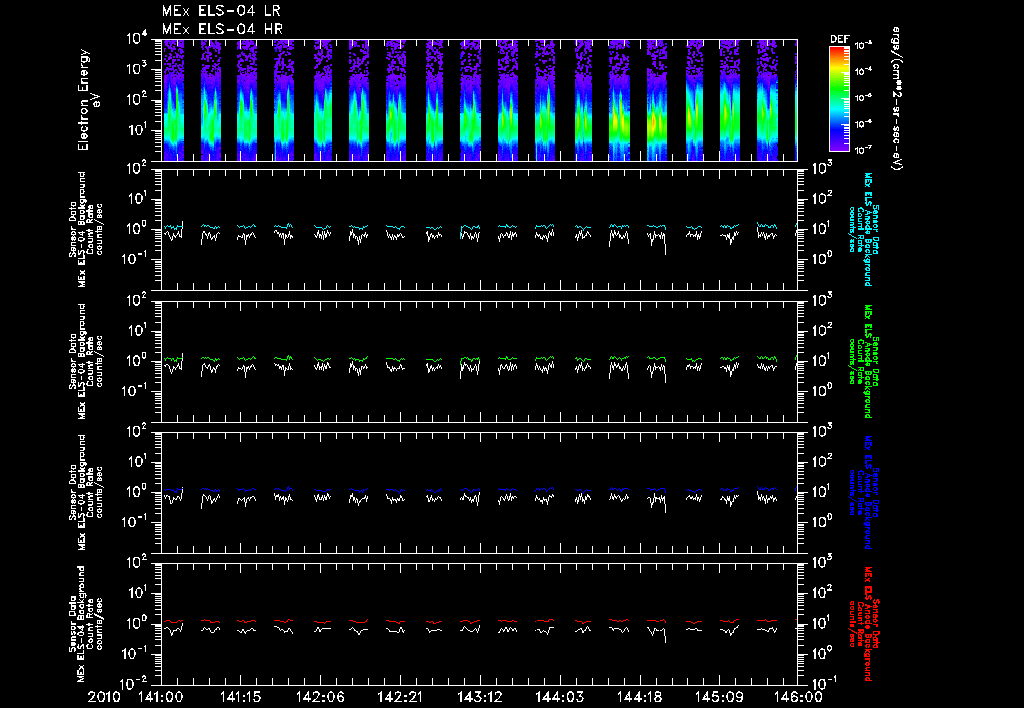
Task: Click the "MEx ELS-04 HR" title text
Action: click(x=222, y=29)
